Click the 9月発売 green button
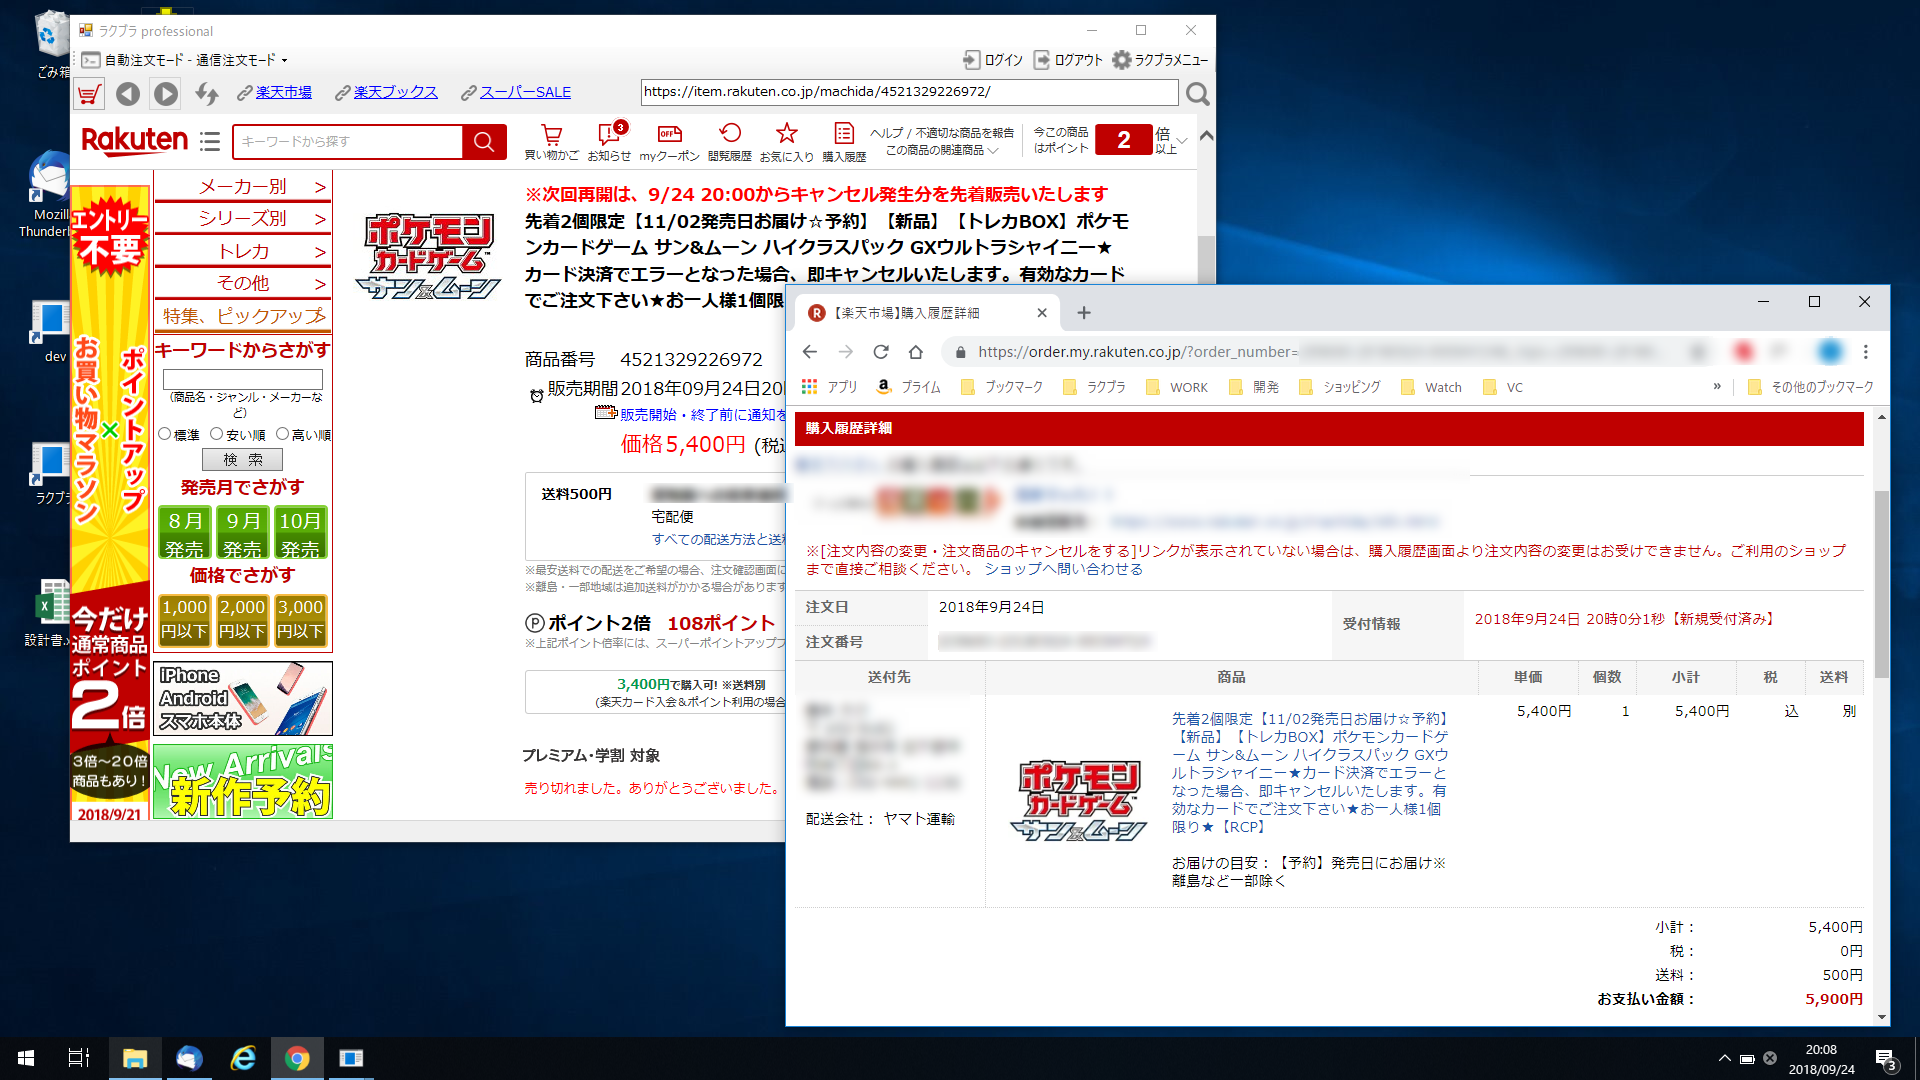Image resolution: width=1920 pixels, height=1080 pixels. tap(242, 533)
